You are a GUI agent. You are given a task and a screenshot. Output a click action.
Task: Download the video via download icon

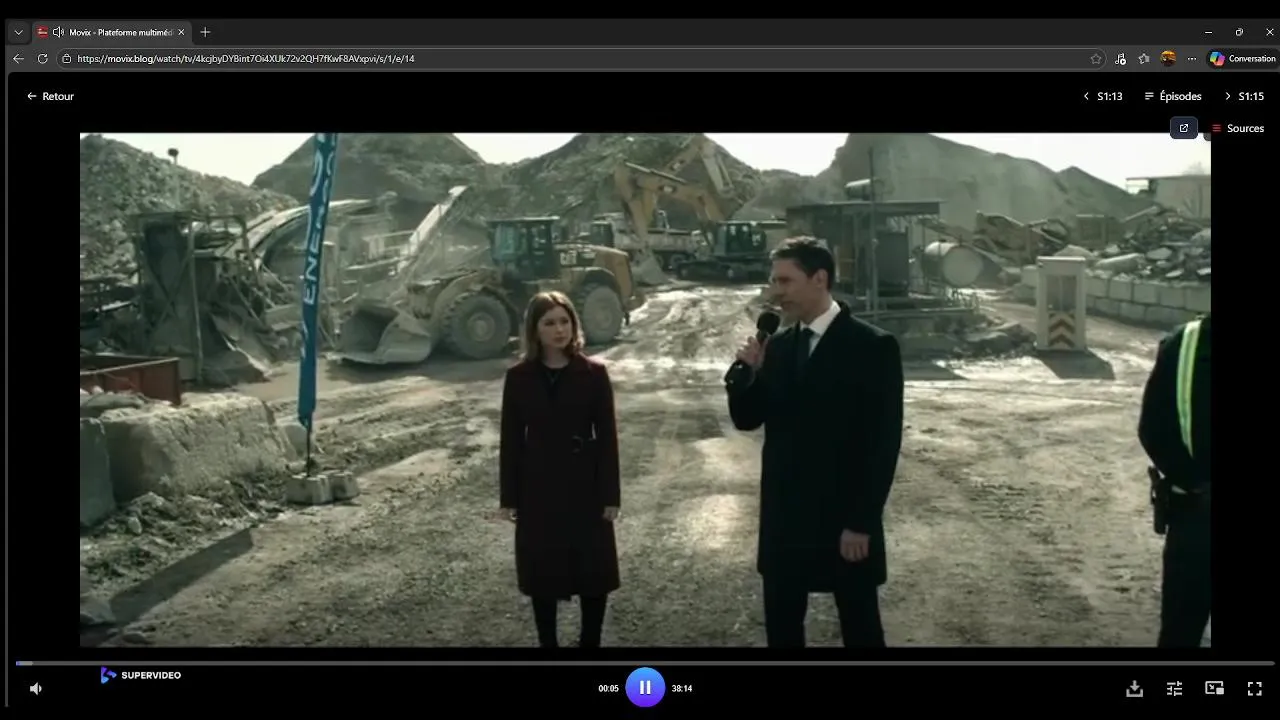1134,688
